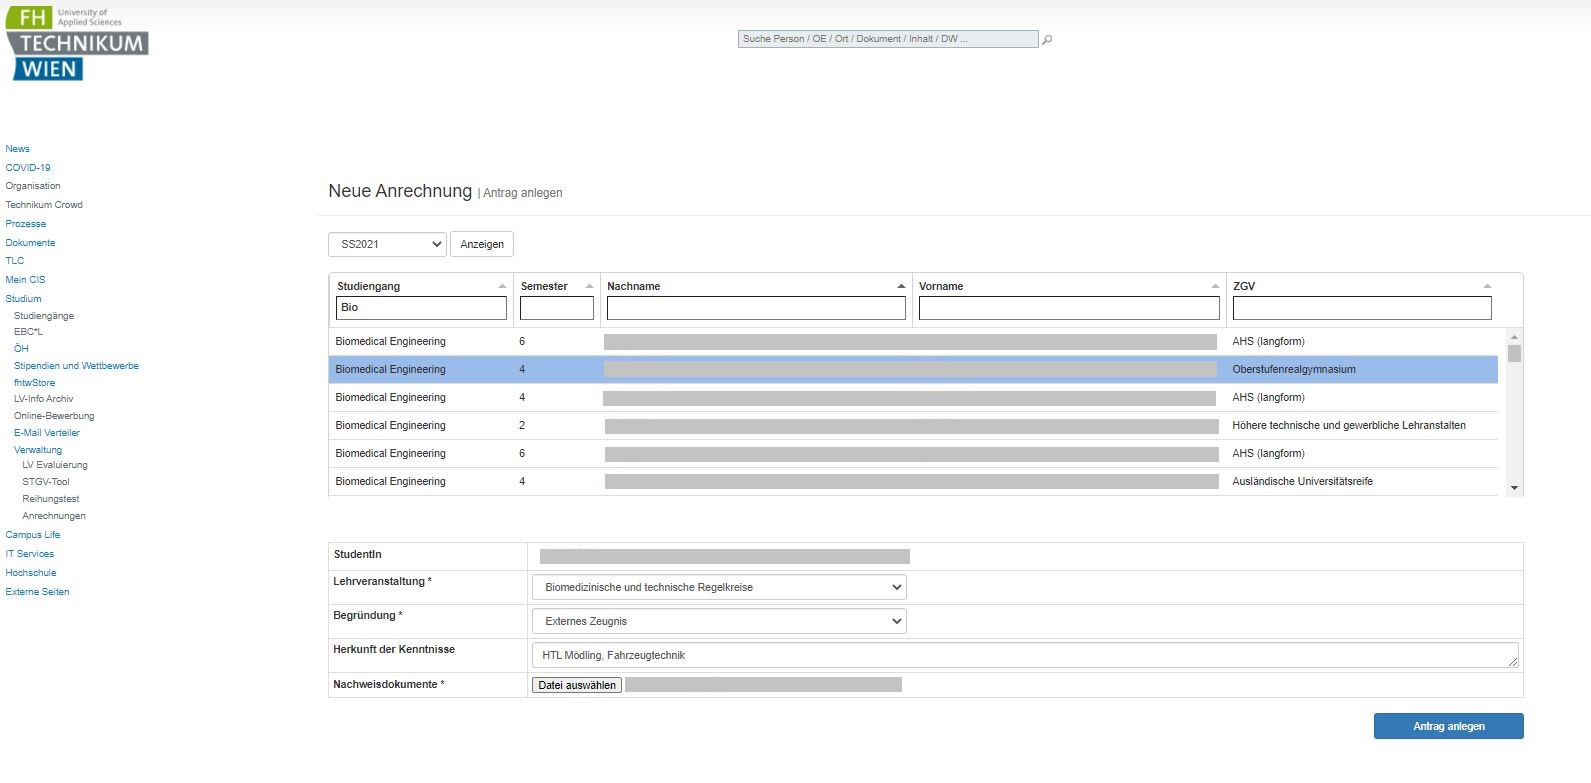Sort table by Vorname column arrow
1591x783 pixels.
pyautogui.click(x=1215, y=287)
